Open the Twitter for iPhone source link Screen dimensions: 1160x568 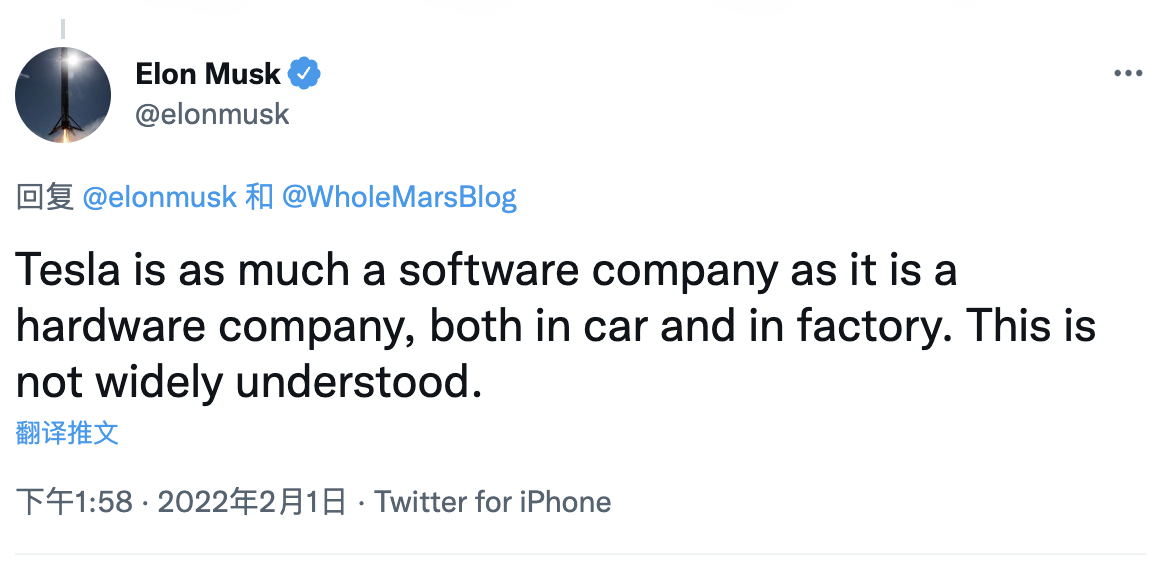pos(492,501)
